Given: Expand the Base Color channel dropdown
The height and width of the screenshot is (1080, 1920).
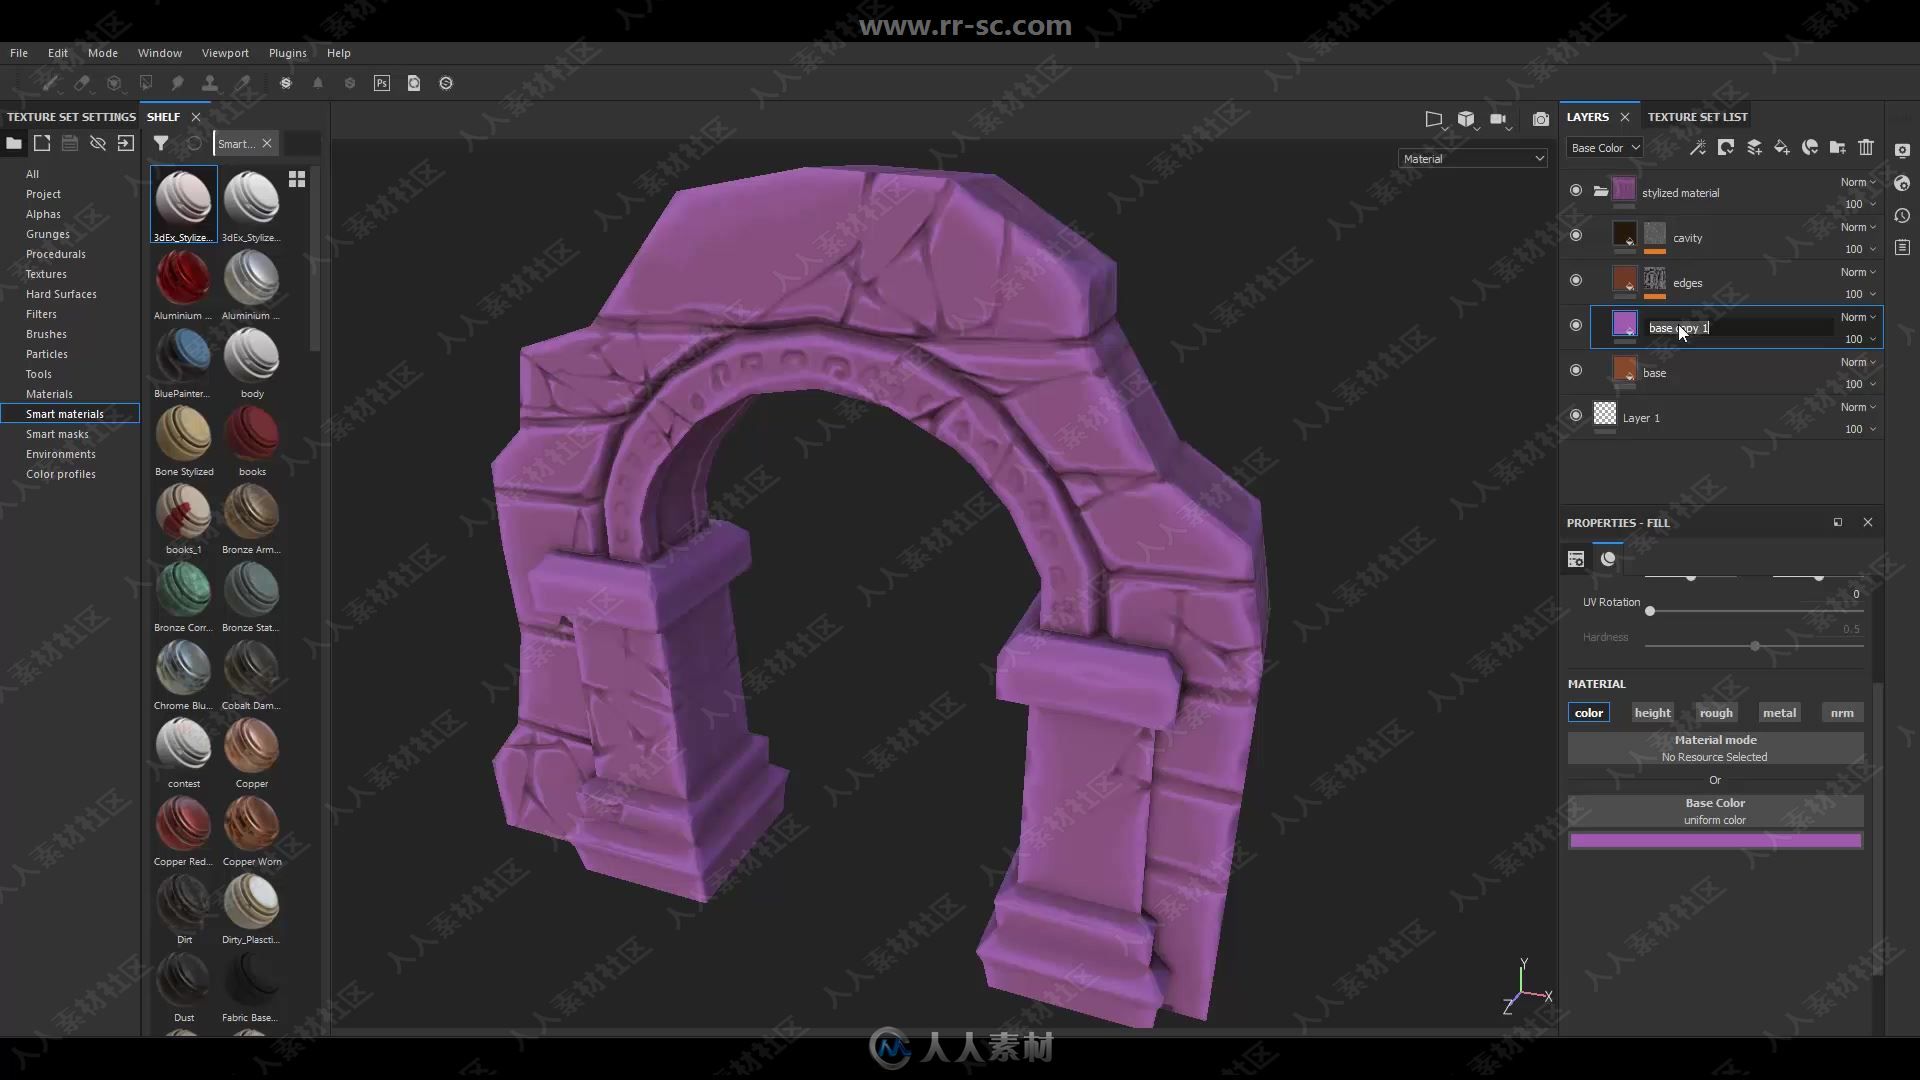Looking at the screenshot, I should tap(1602, 146).
